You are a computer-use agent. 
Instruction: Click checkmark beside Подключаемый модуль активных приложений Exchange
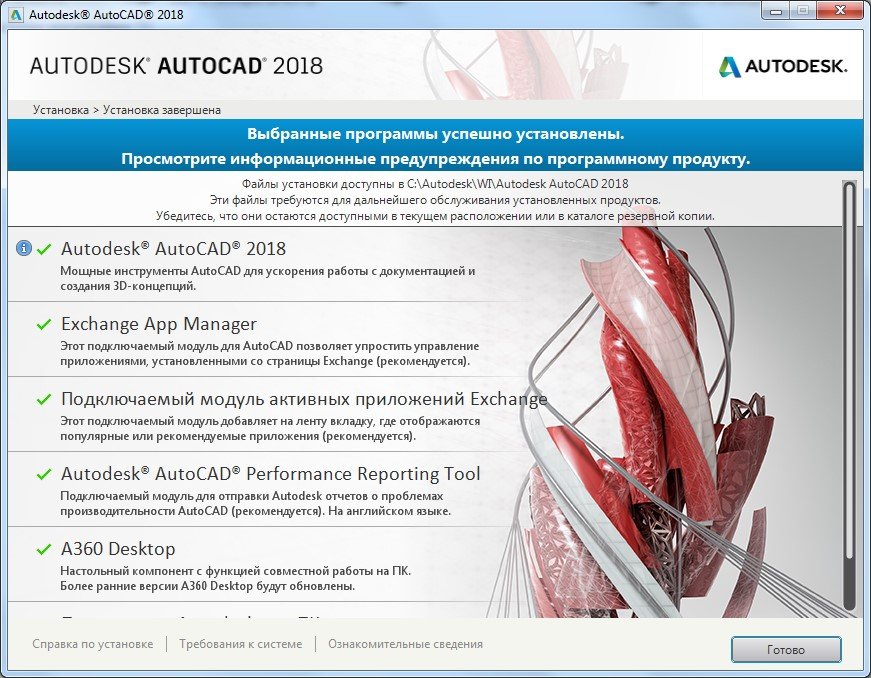click(x=44, y=399)
